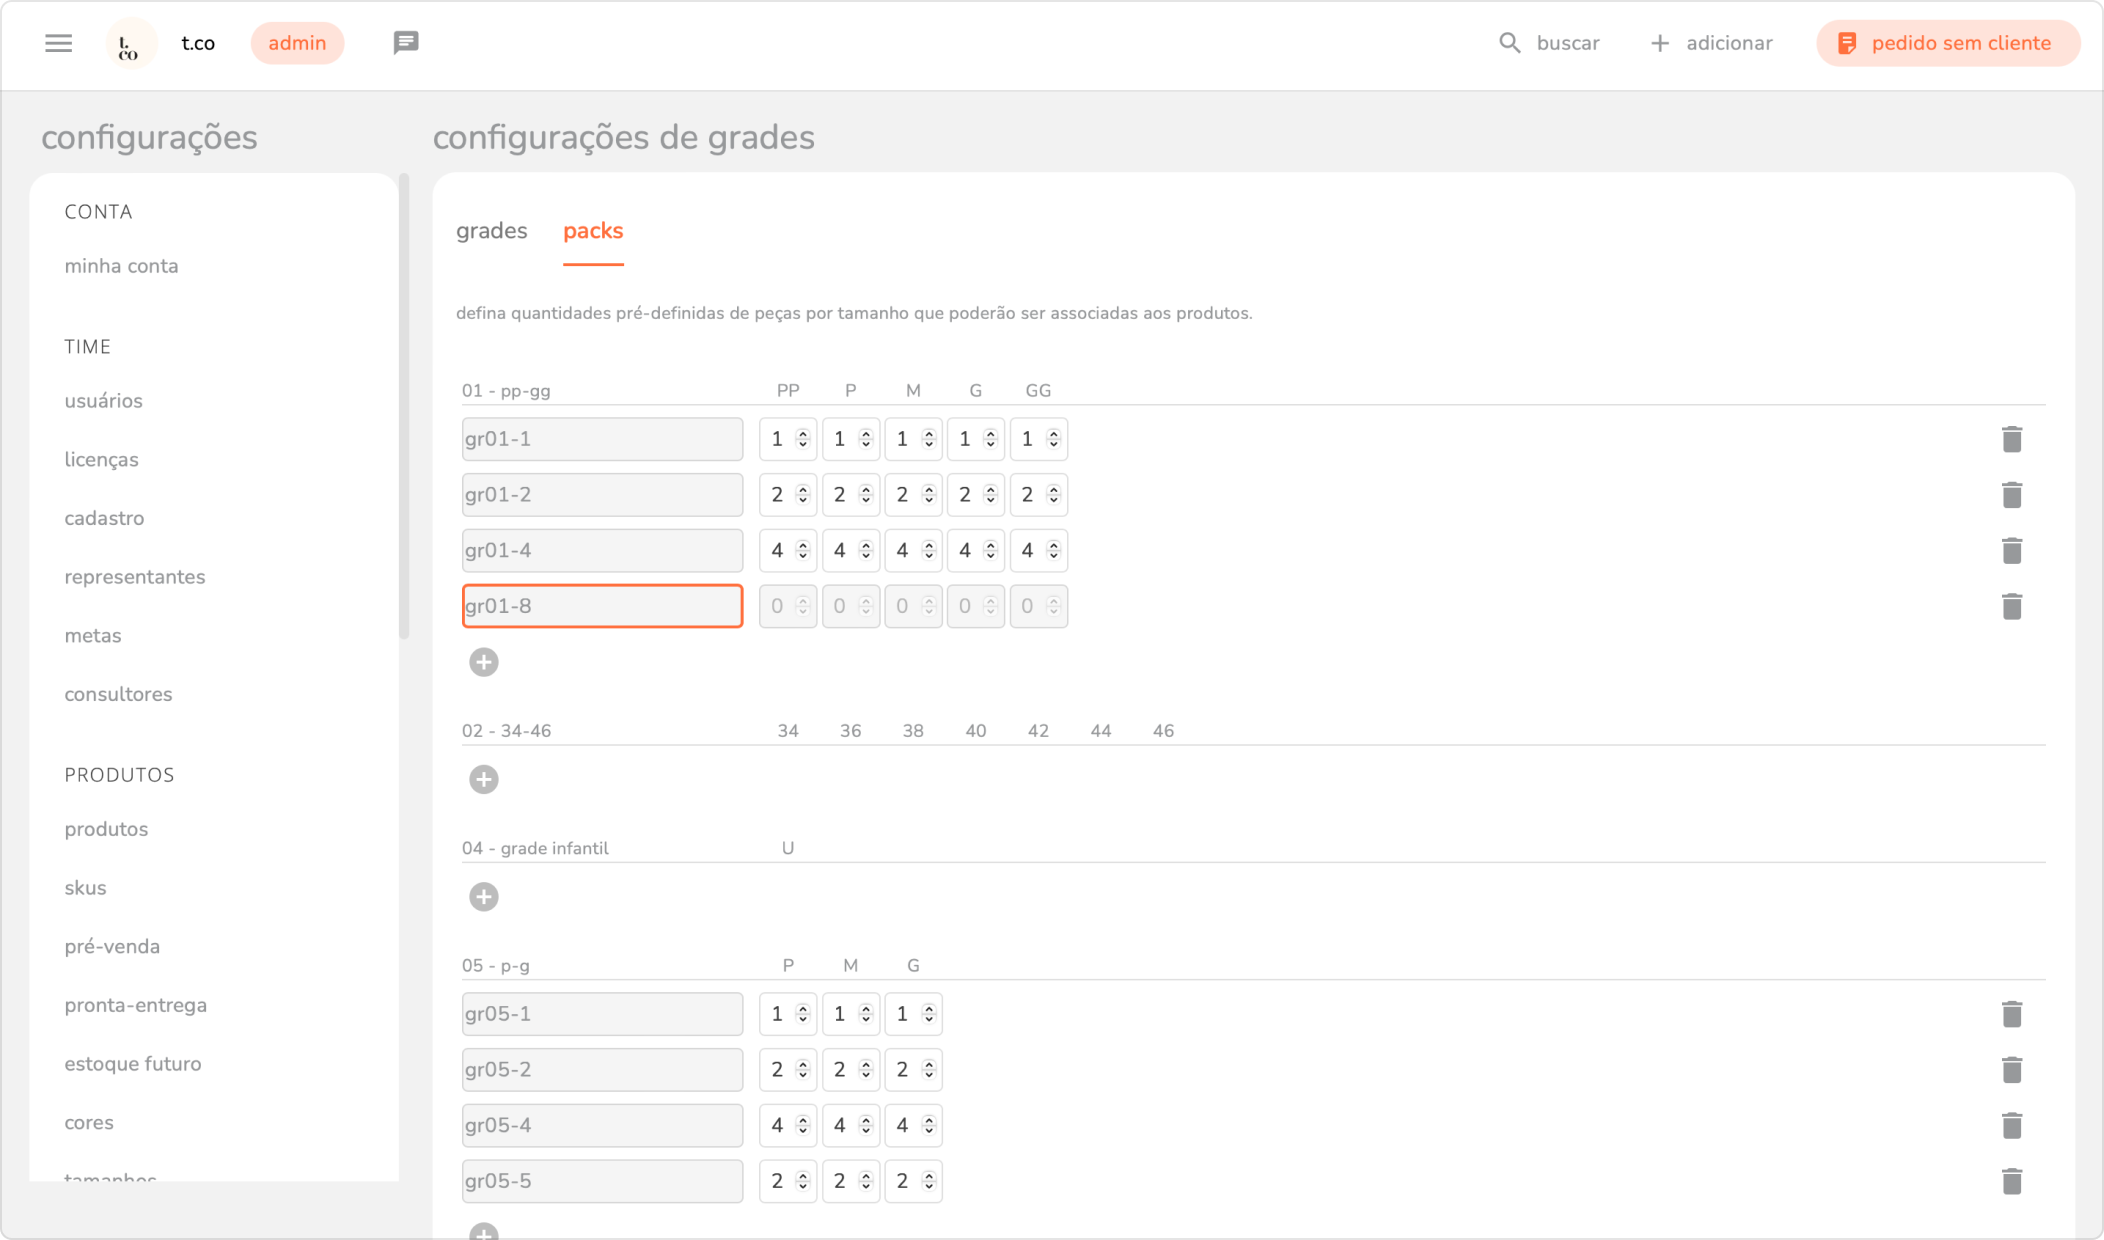The height and width of the screenshot is (1240, 2104).
Task: Adjust G quantity stepper for gr05-2
Action: [x=928, y=1070]
